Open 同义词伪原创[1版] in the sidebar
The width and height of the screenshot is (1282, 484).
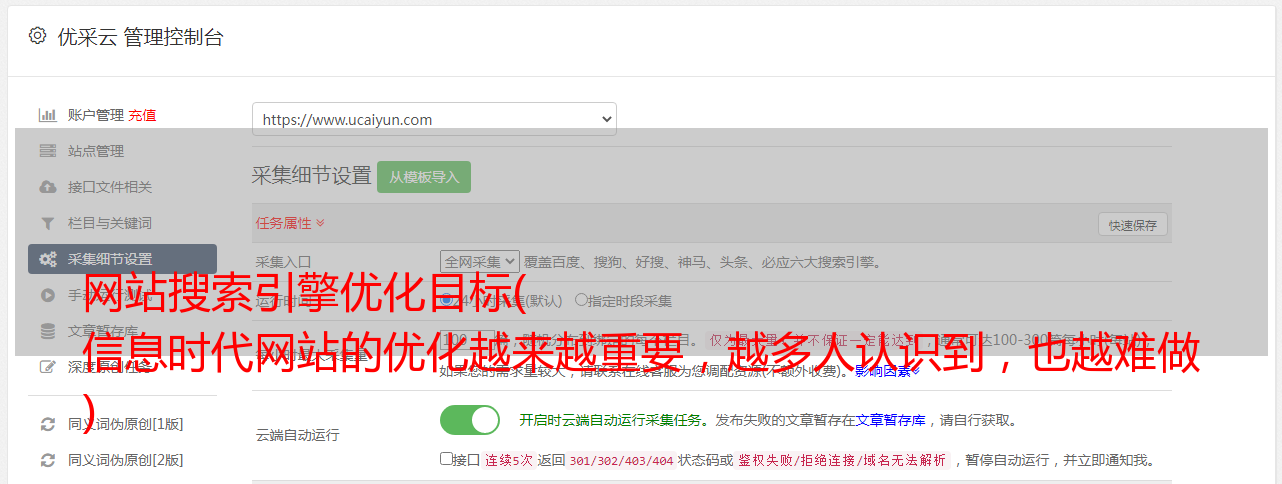pyautogui.click(x=126, y=424)
